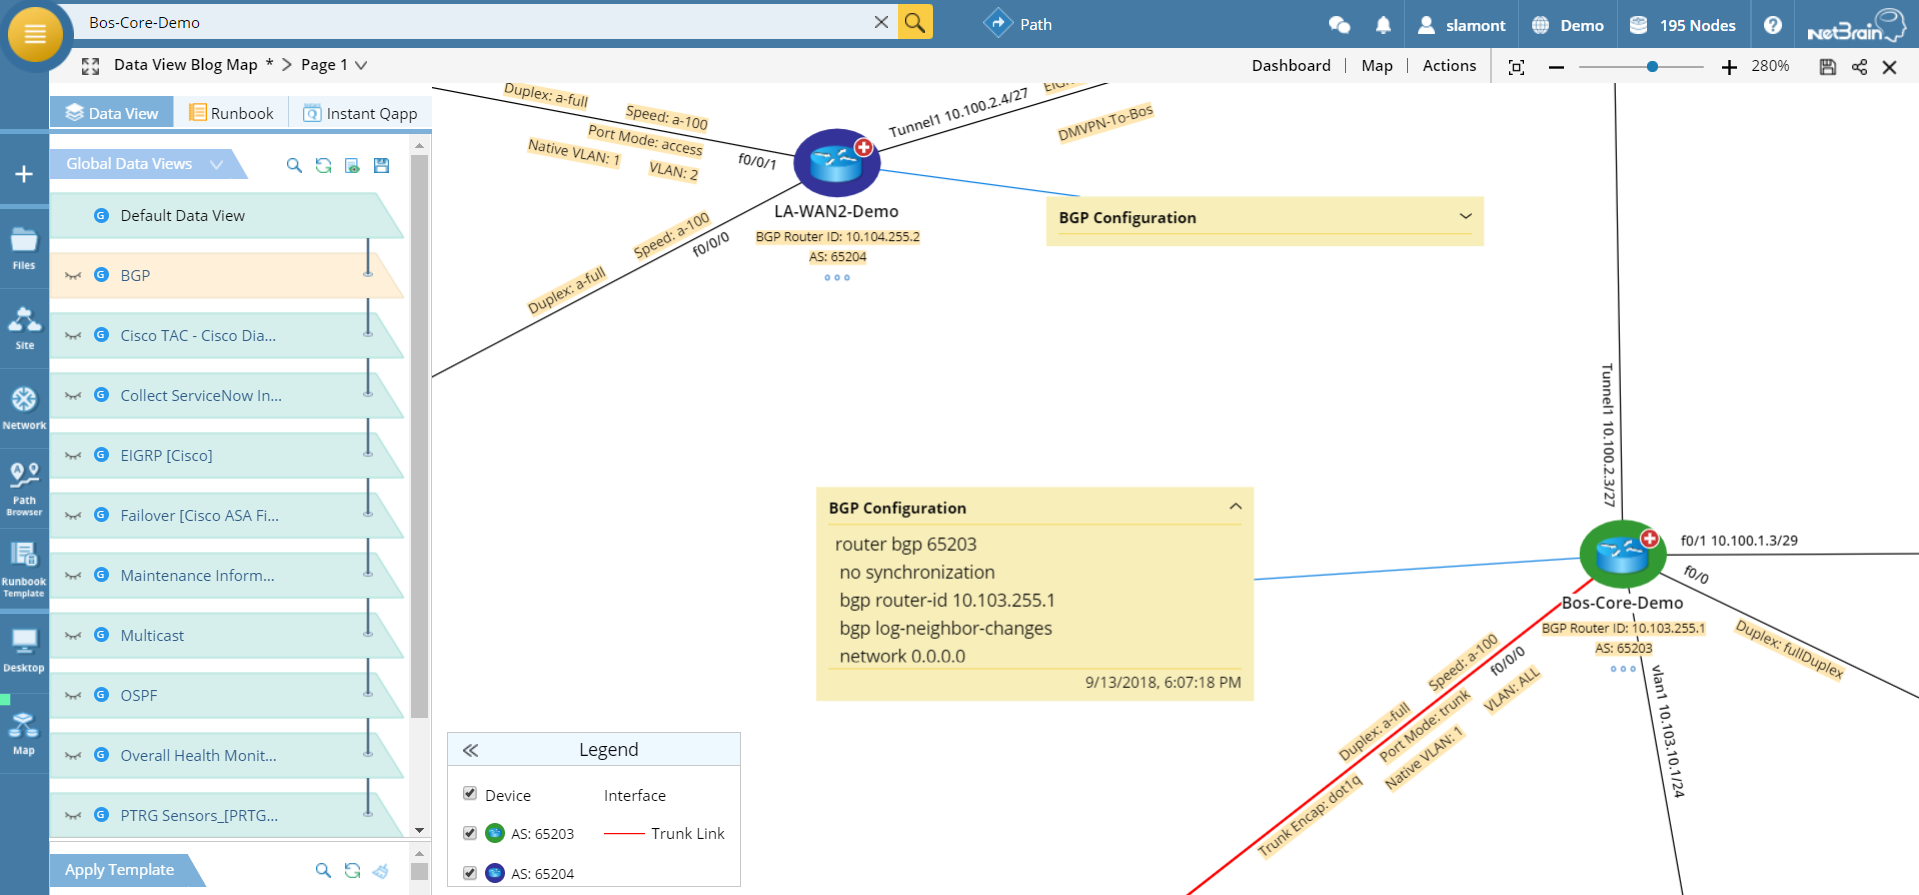Search in the Apply Template section

[323, 870]
